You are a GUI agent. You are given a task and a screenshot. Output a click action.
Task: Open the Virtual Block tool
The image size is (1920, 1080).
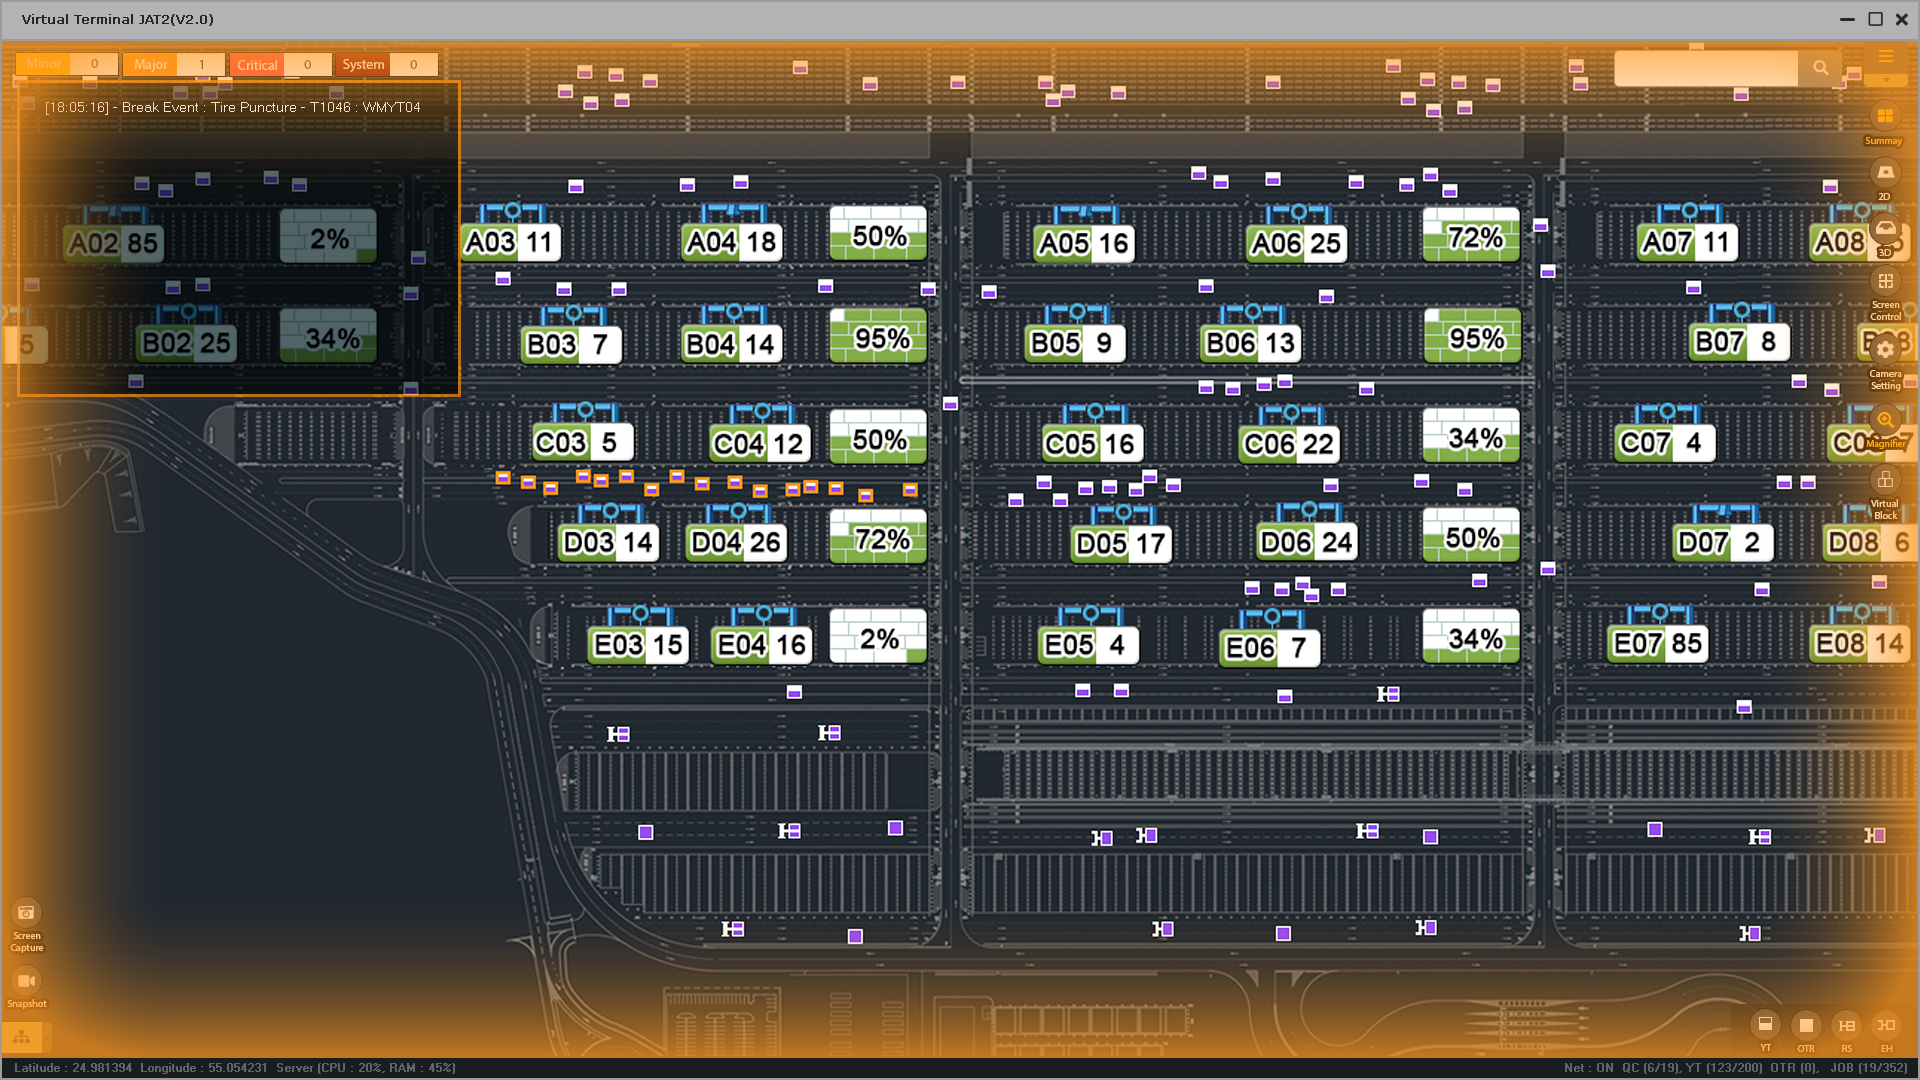pyautogui.click(x=1884, y=481)
